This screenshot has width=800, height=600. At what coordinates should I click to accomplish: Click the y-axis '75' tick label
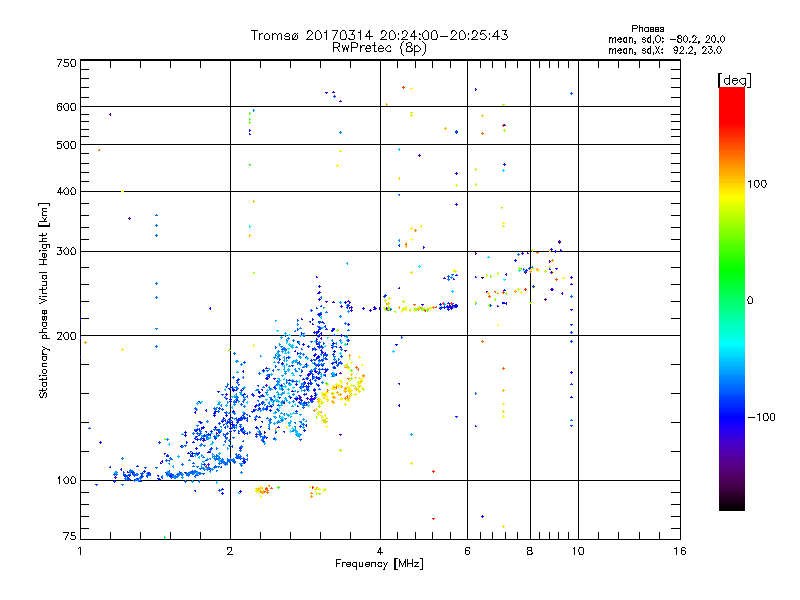(70, 536)
